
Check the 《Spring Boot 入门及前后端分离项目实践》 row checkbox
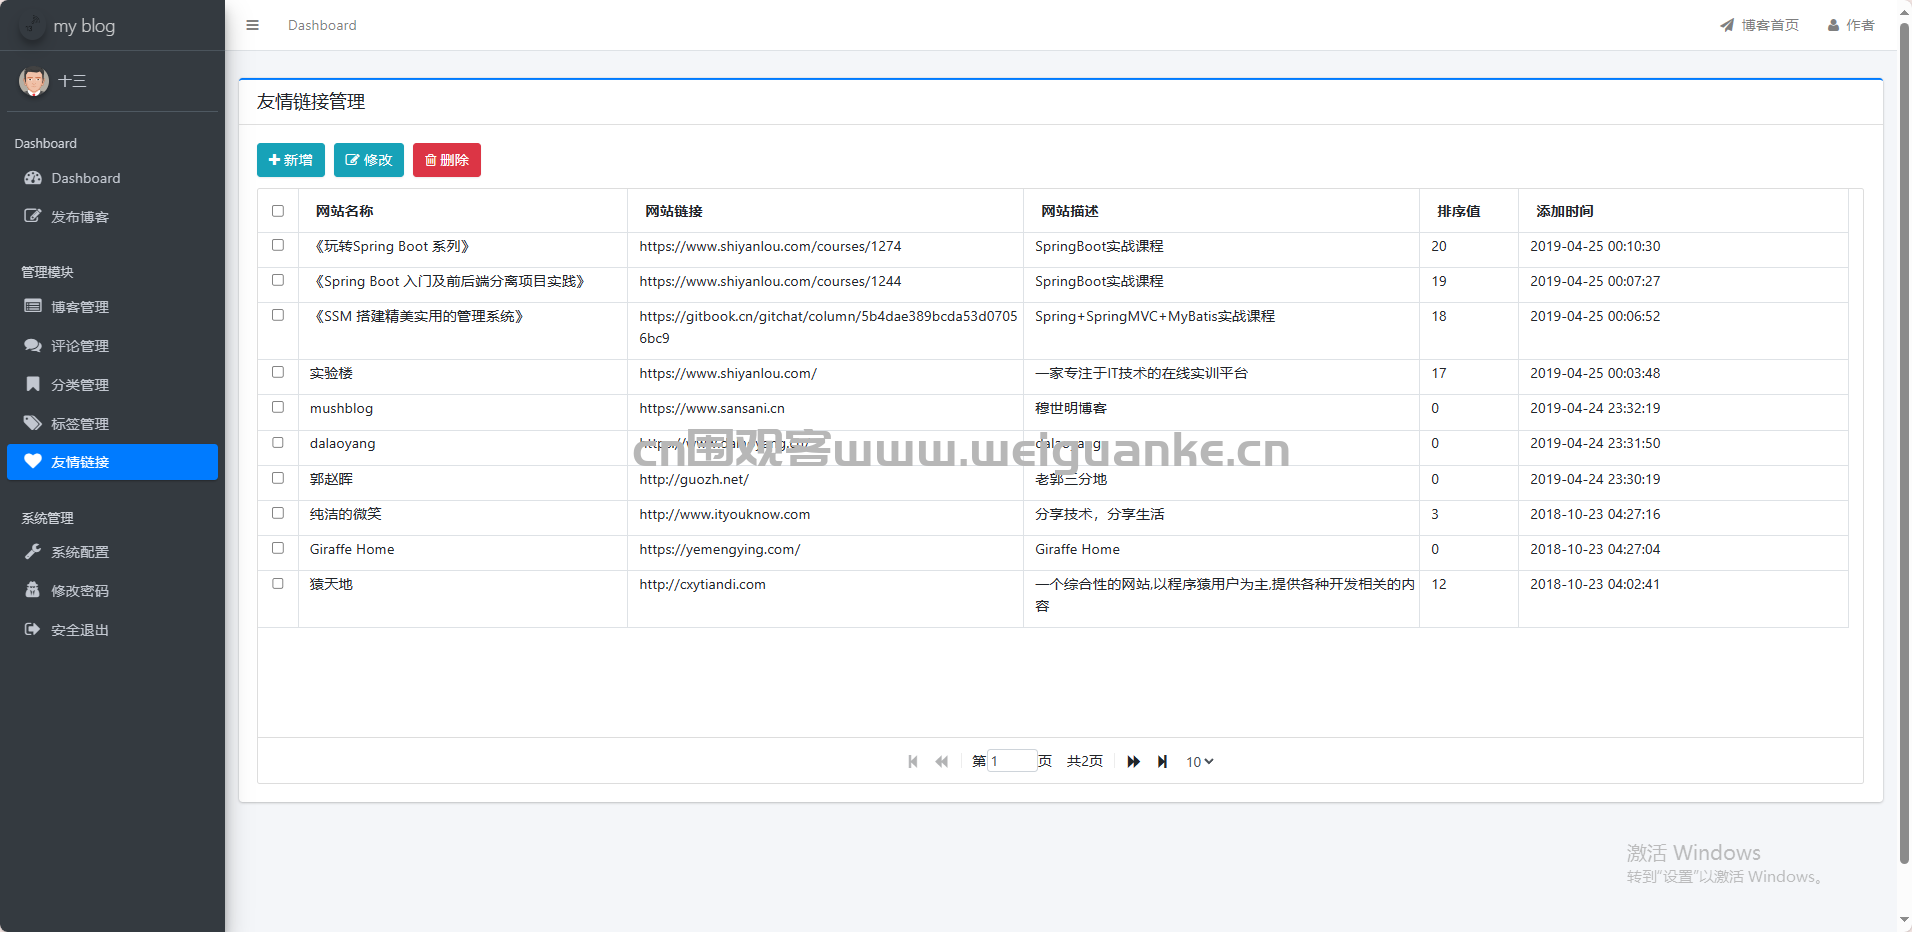click(x=278, y=280)
